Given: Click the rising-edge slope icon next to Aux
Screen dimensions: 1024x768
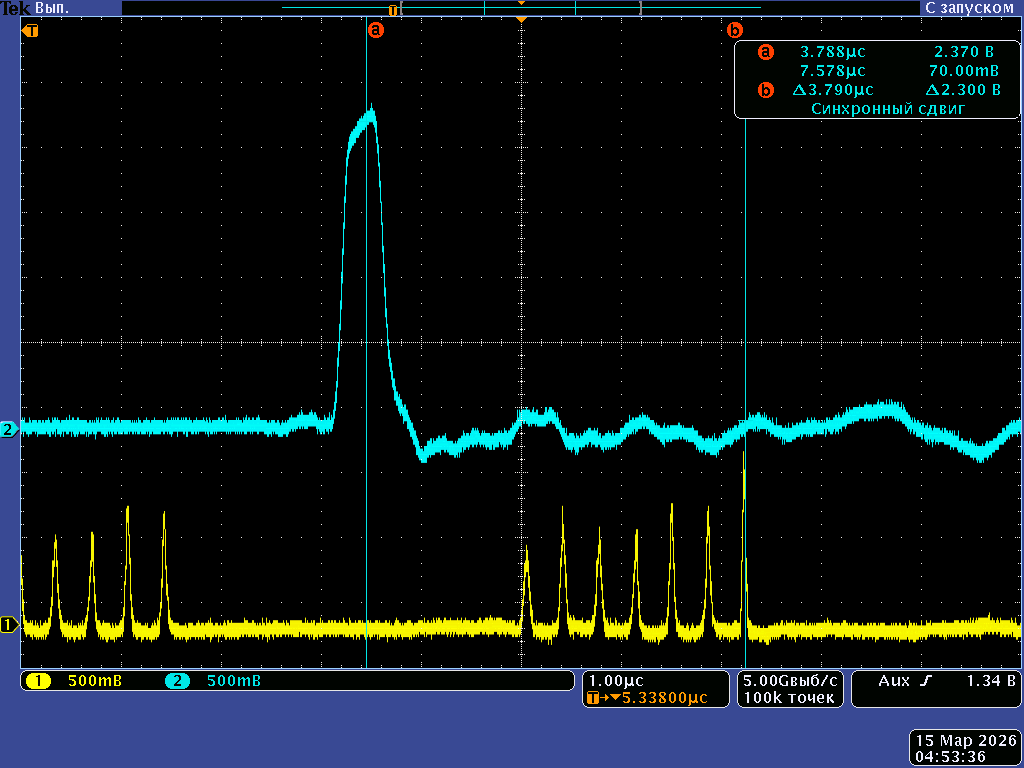Looking at the screenshot, I should pyautogui.click(x=925, y=681).
